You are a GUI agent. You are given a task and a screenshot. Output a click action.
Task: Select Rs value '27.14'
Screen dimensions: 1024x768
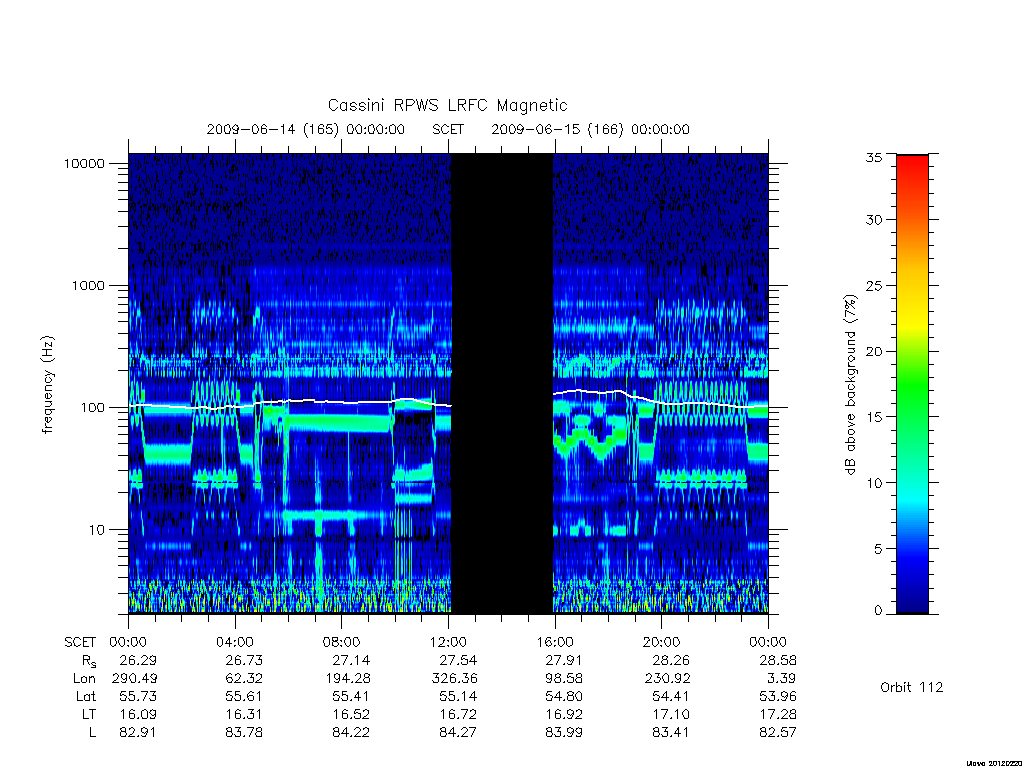(x=351, y=660)
